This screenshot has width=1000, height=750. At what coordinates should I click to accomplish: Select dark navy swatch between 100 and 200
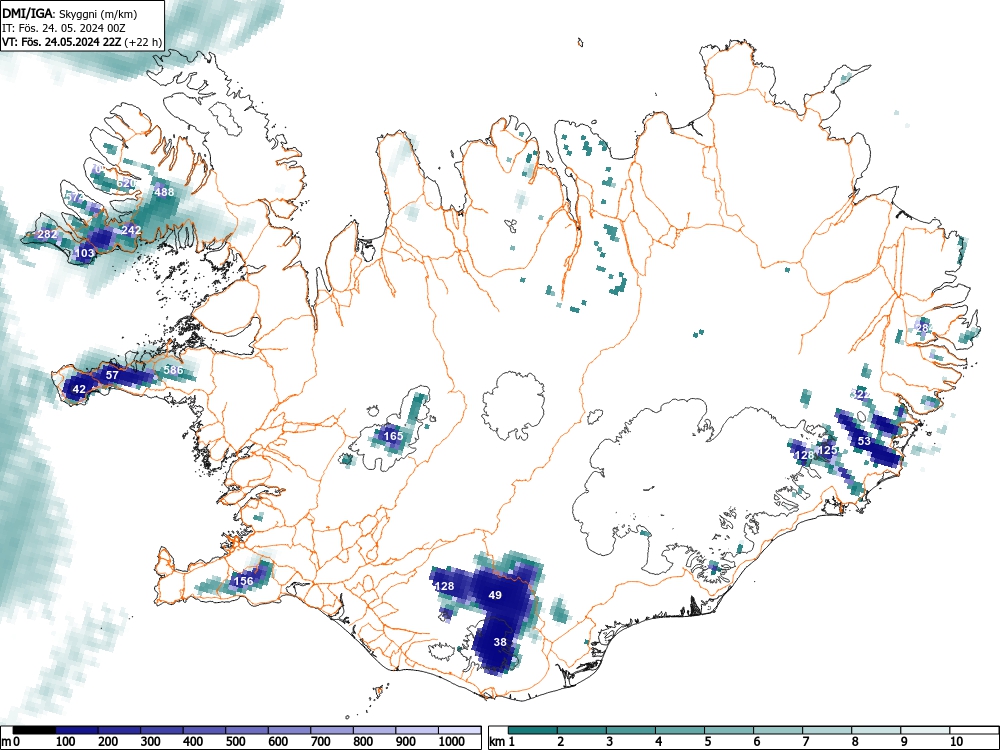tap(77, 730)
